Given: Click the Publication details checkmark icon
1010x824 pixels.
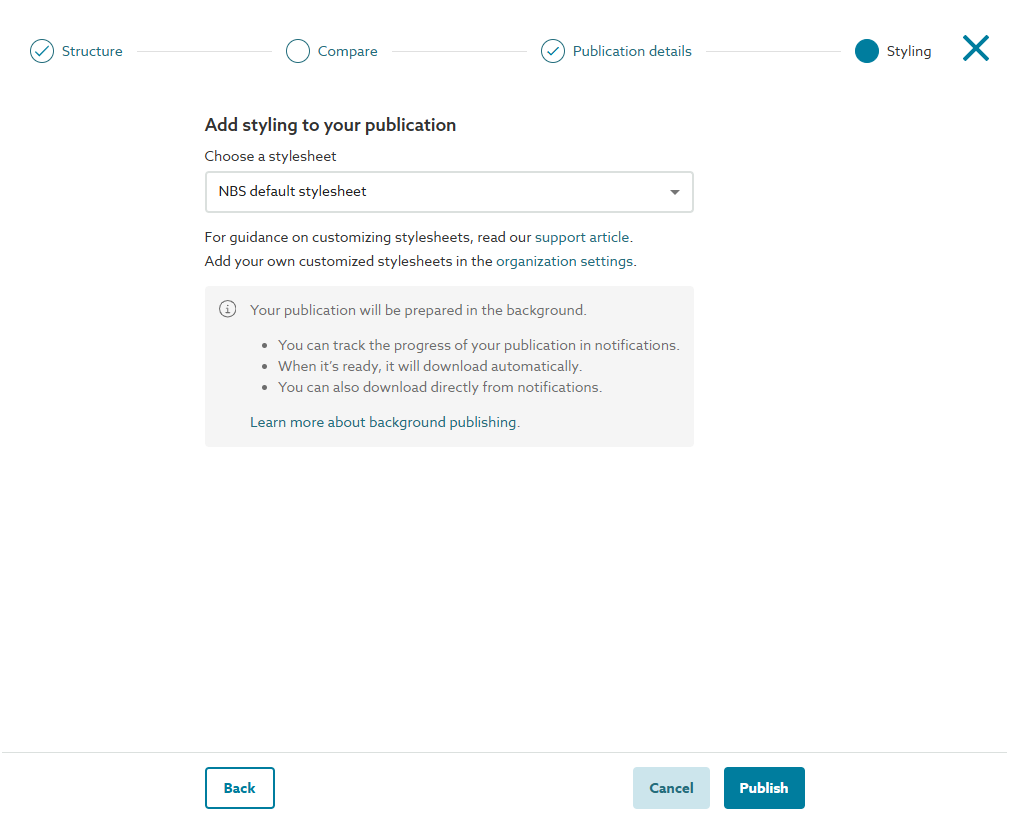Looking at the screenshot, I should point(553,51).
